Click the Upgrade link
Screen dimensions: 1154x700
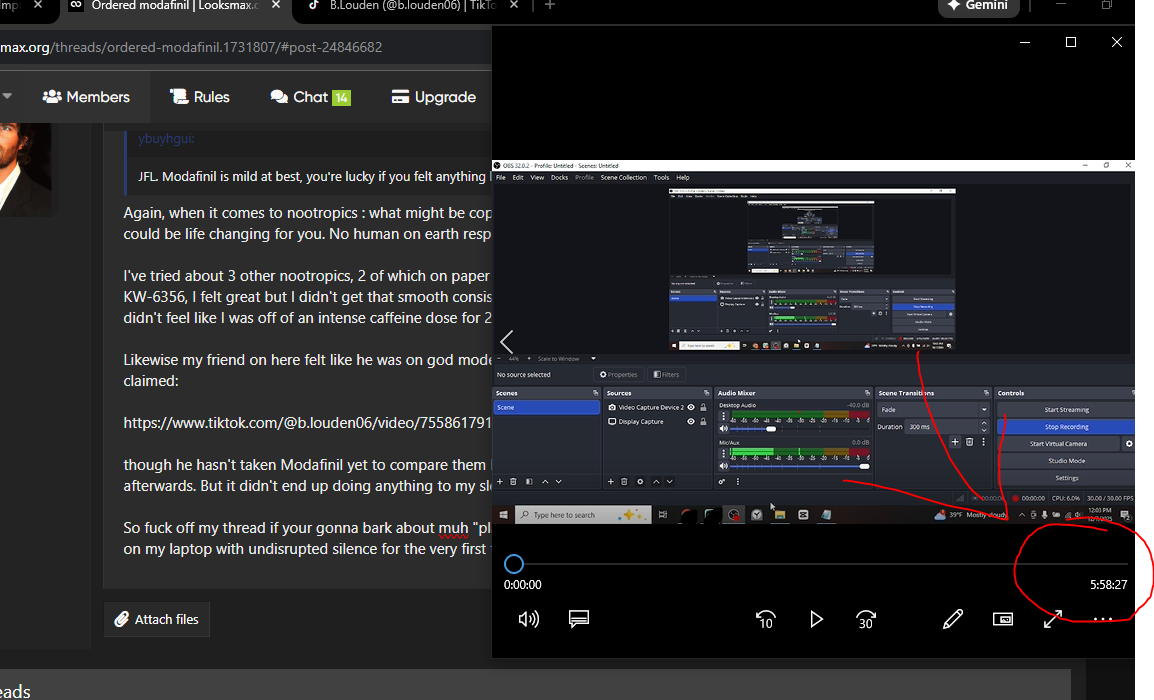pos(433,97)
